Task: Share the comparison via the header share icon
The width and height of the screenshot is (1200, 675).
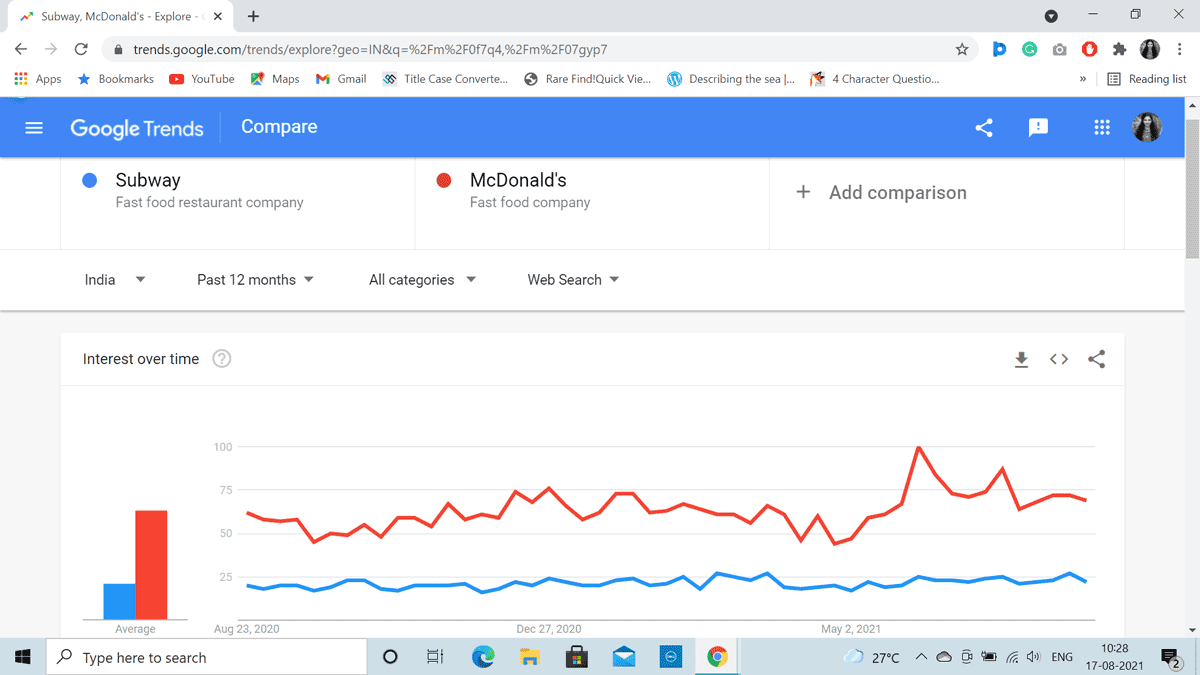Action: [983, 127]
